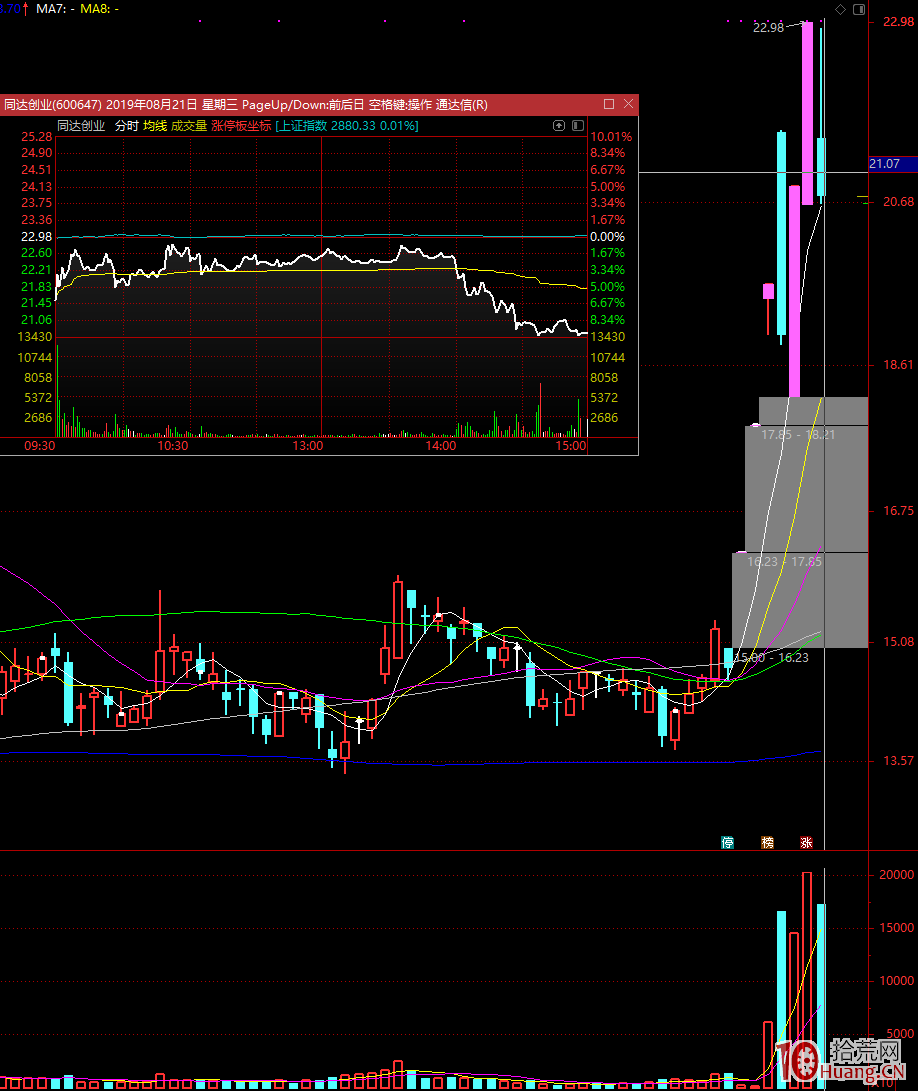Click the 10000 volume axis label

897,980
